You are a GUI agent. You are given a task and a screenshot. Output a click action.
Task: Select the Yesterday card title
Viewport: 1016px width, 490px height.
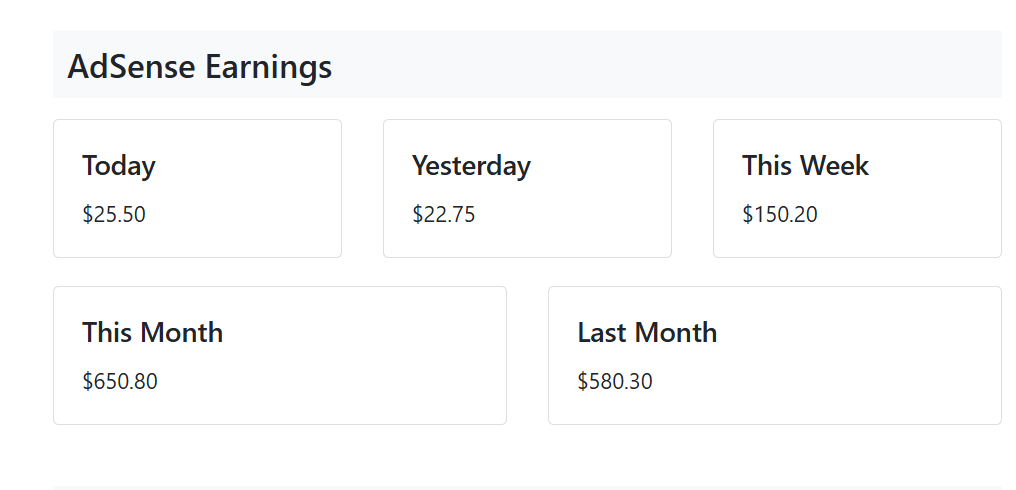point(471,165)
